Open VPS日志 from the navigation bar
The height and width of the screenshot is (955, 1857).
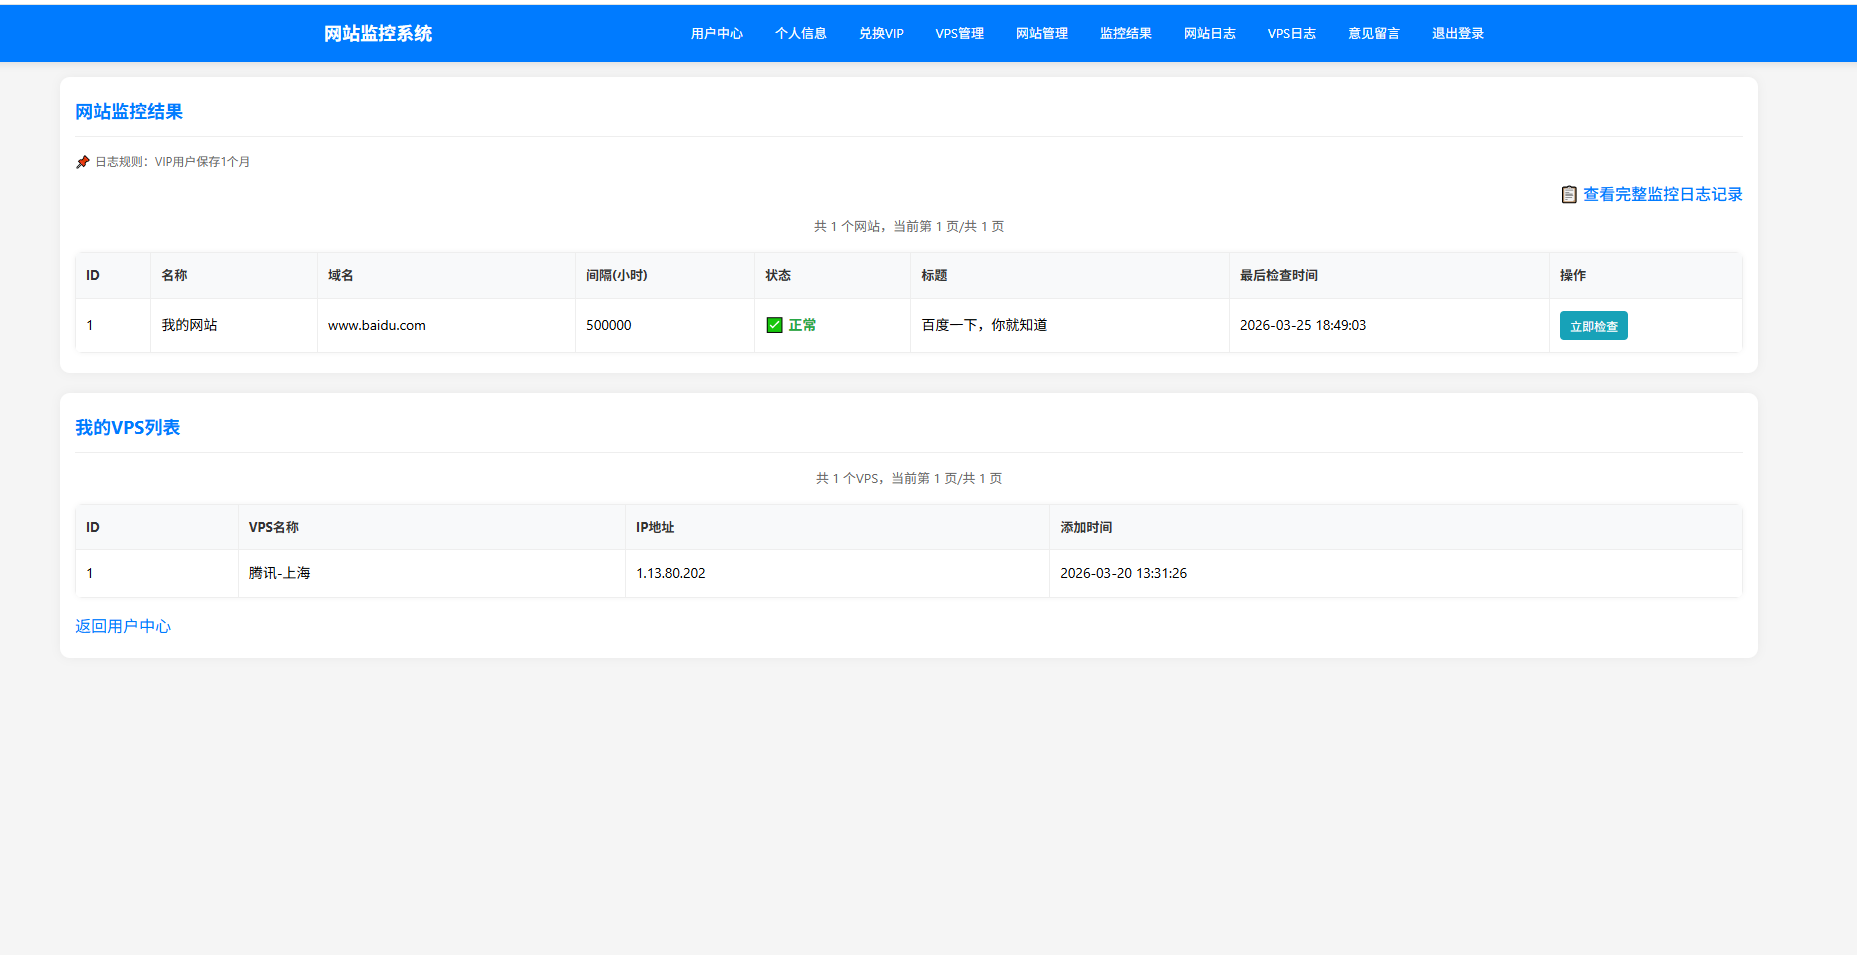1291,34
